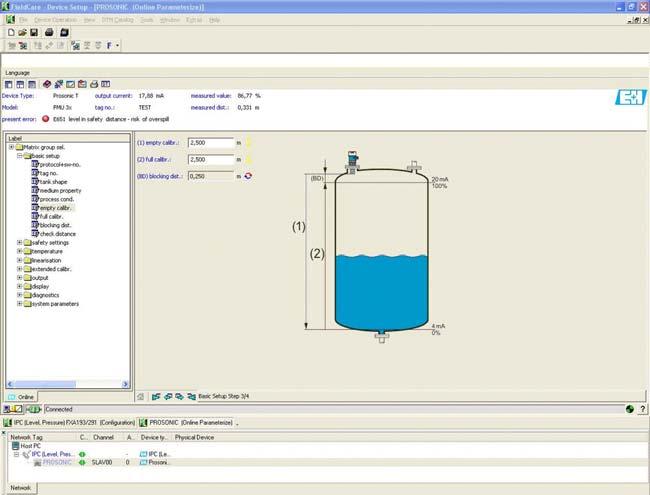Select the medium property tree item

pos(61,191)
